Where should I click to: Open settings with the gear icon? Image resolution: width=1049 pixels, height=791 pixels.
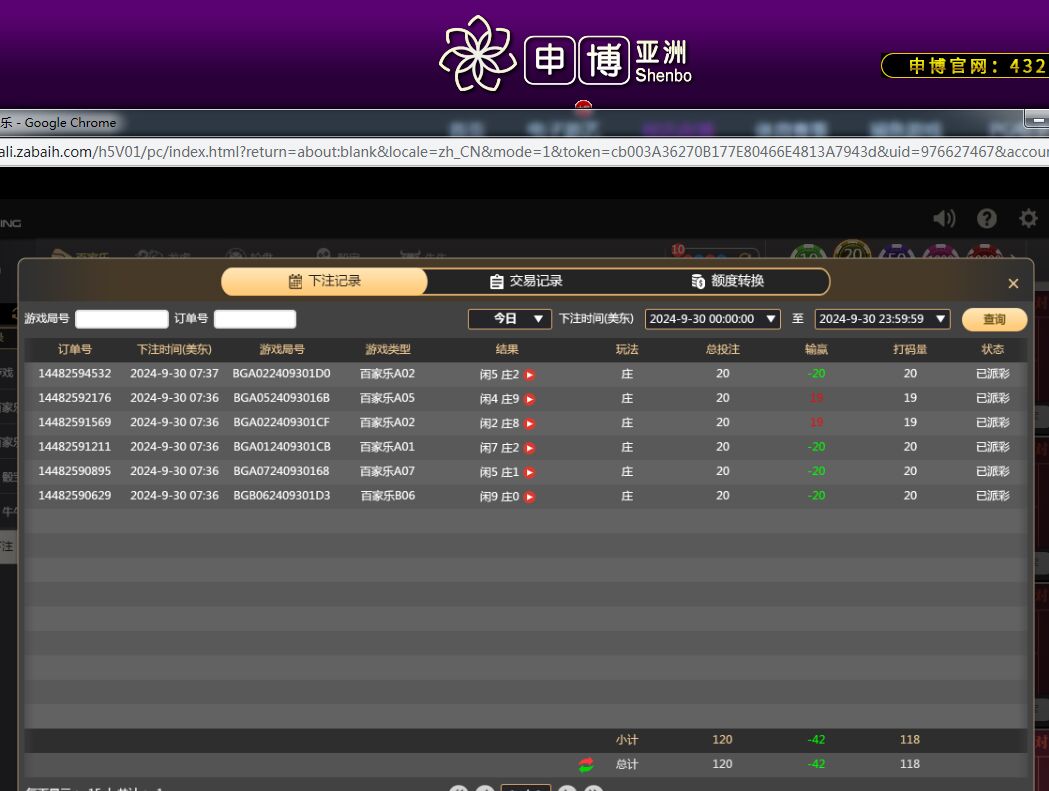coord(1028,218)
